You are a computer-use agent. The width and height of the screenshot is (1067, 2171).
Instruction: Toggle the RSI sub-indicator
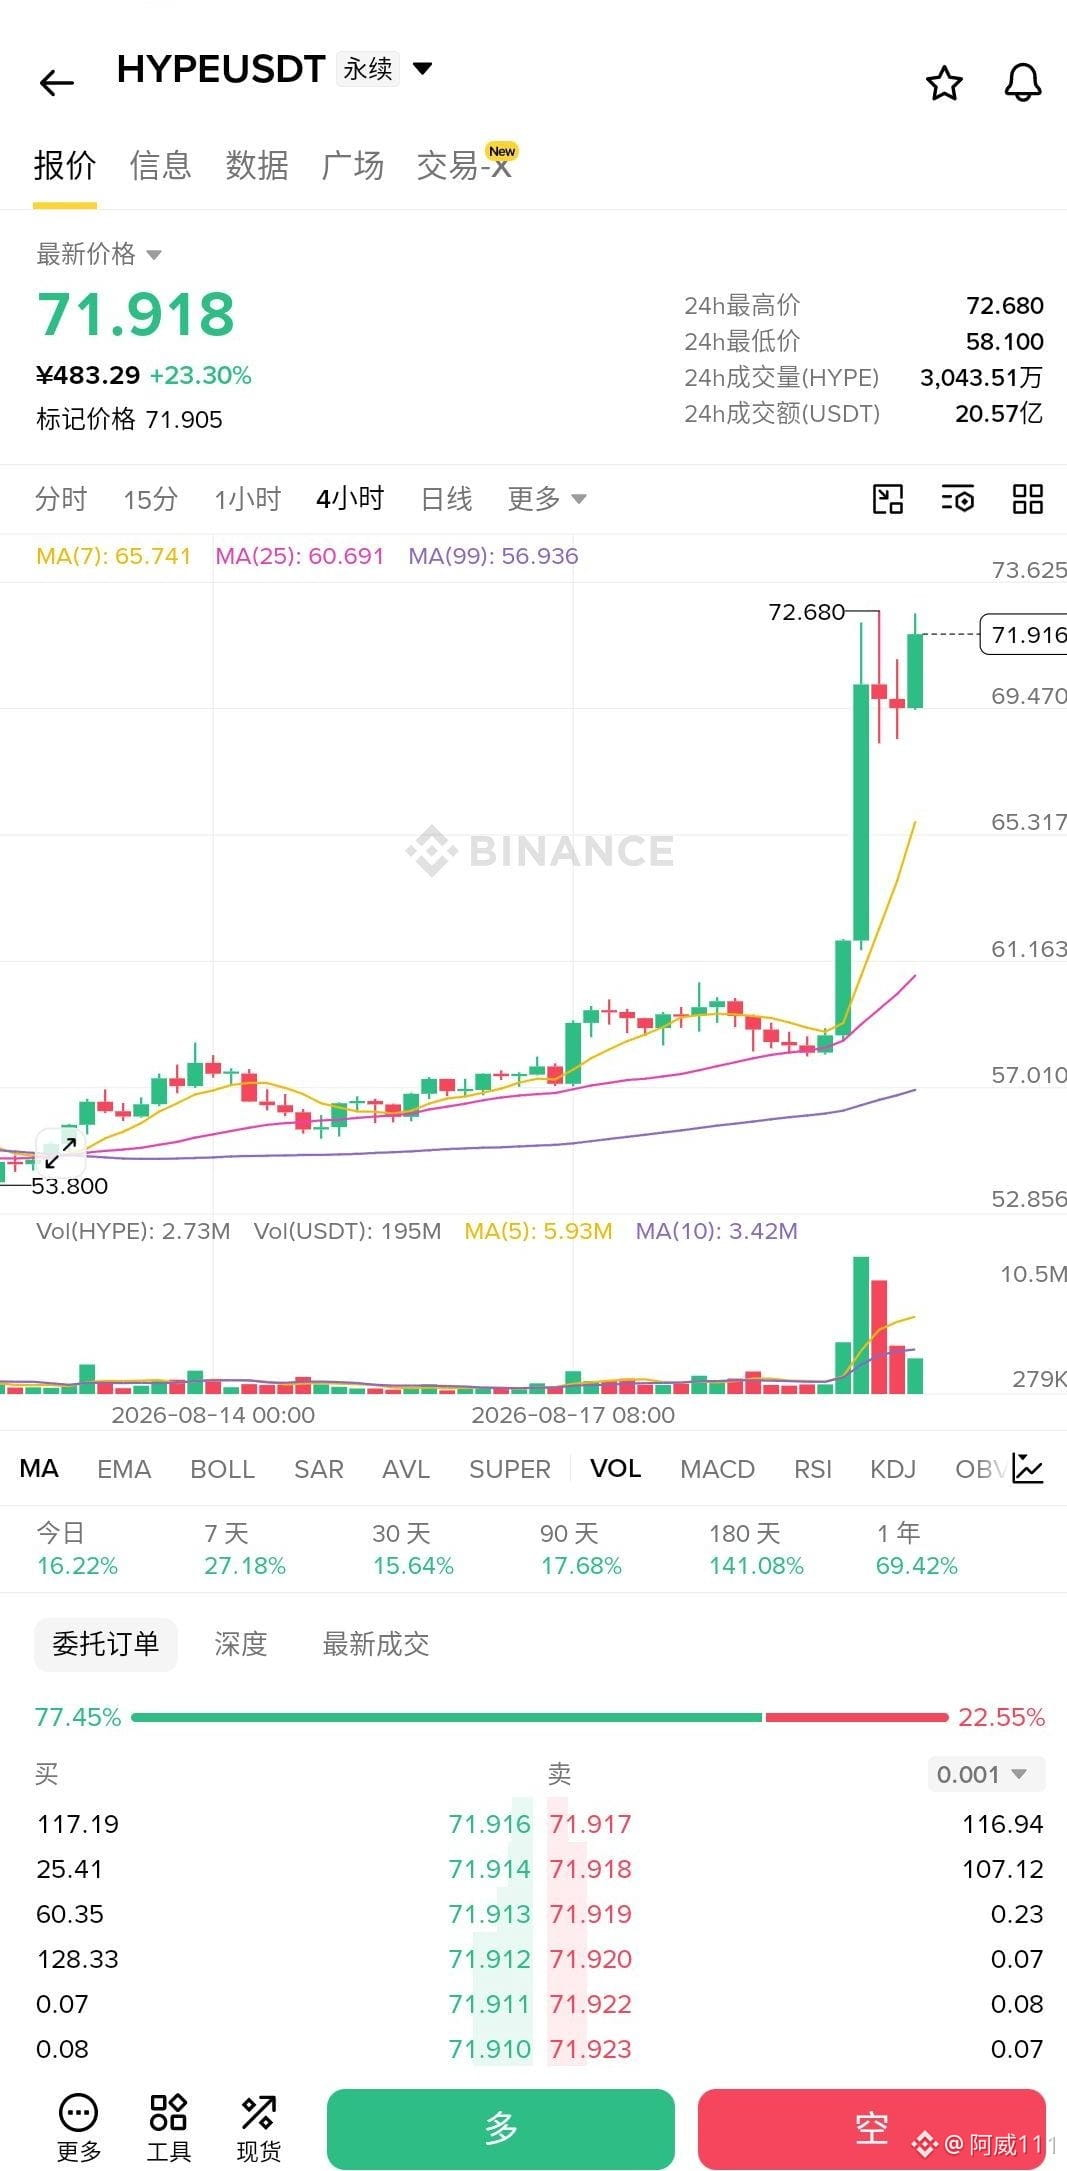(813, 1468)
